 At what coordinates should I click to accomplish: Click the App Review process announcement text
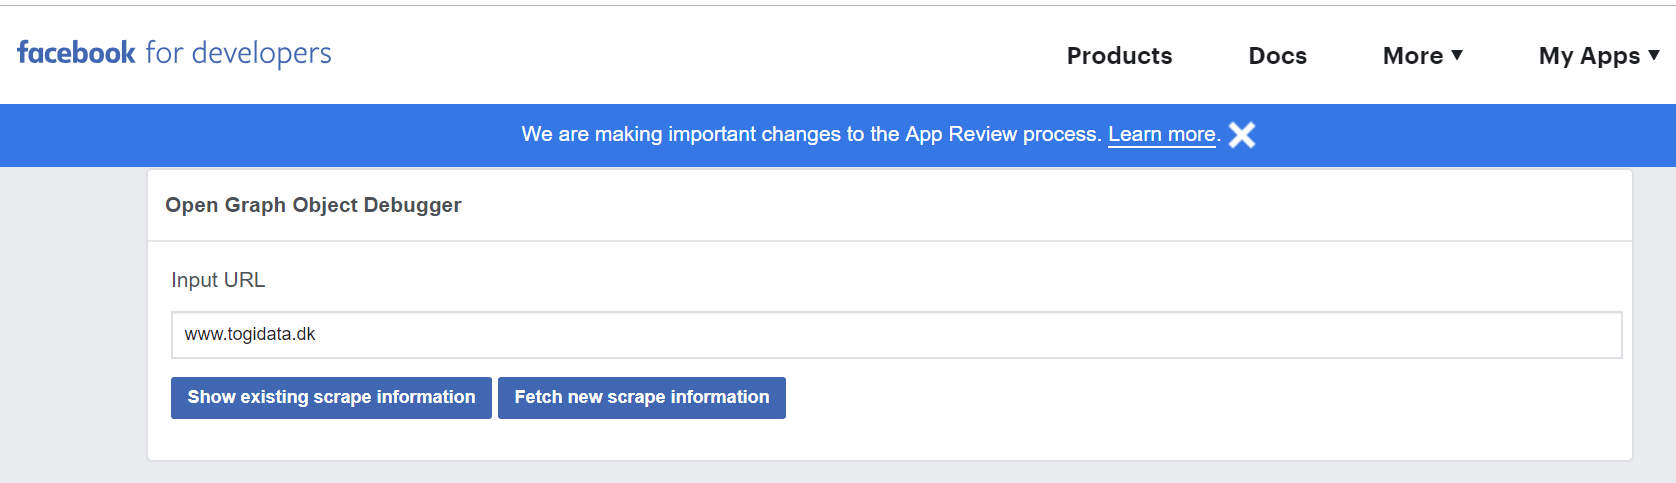[810, 135]
